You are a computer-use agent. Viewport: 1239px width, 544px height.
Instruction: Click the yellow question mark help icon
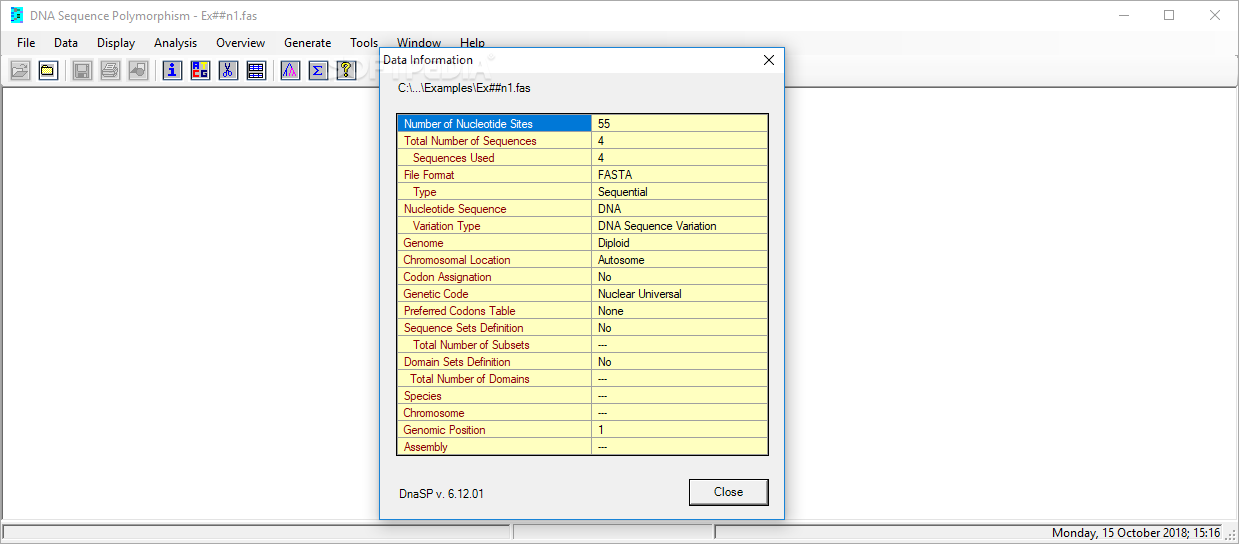346,70
